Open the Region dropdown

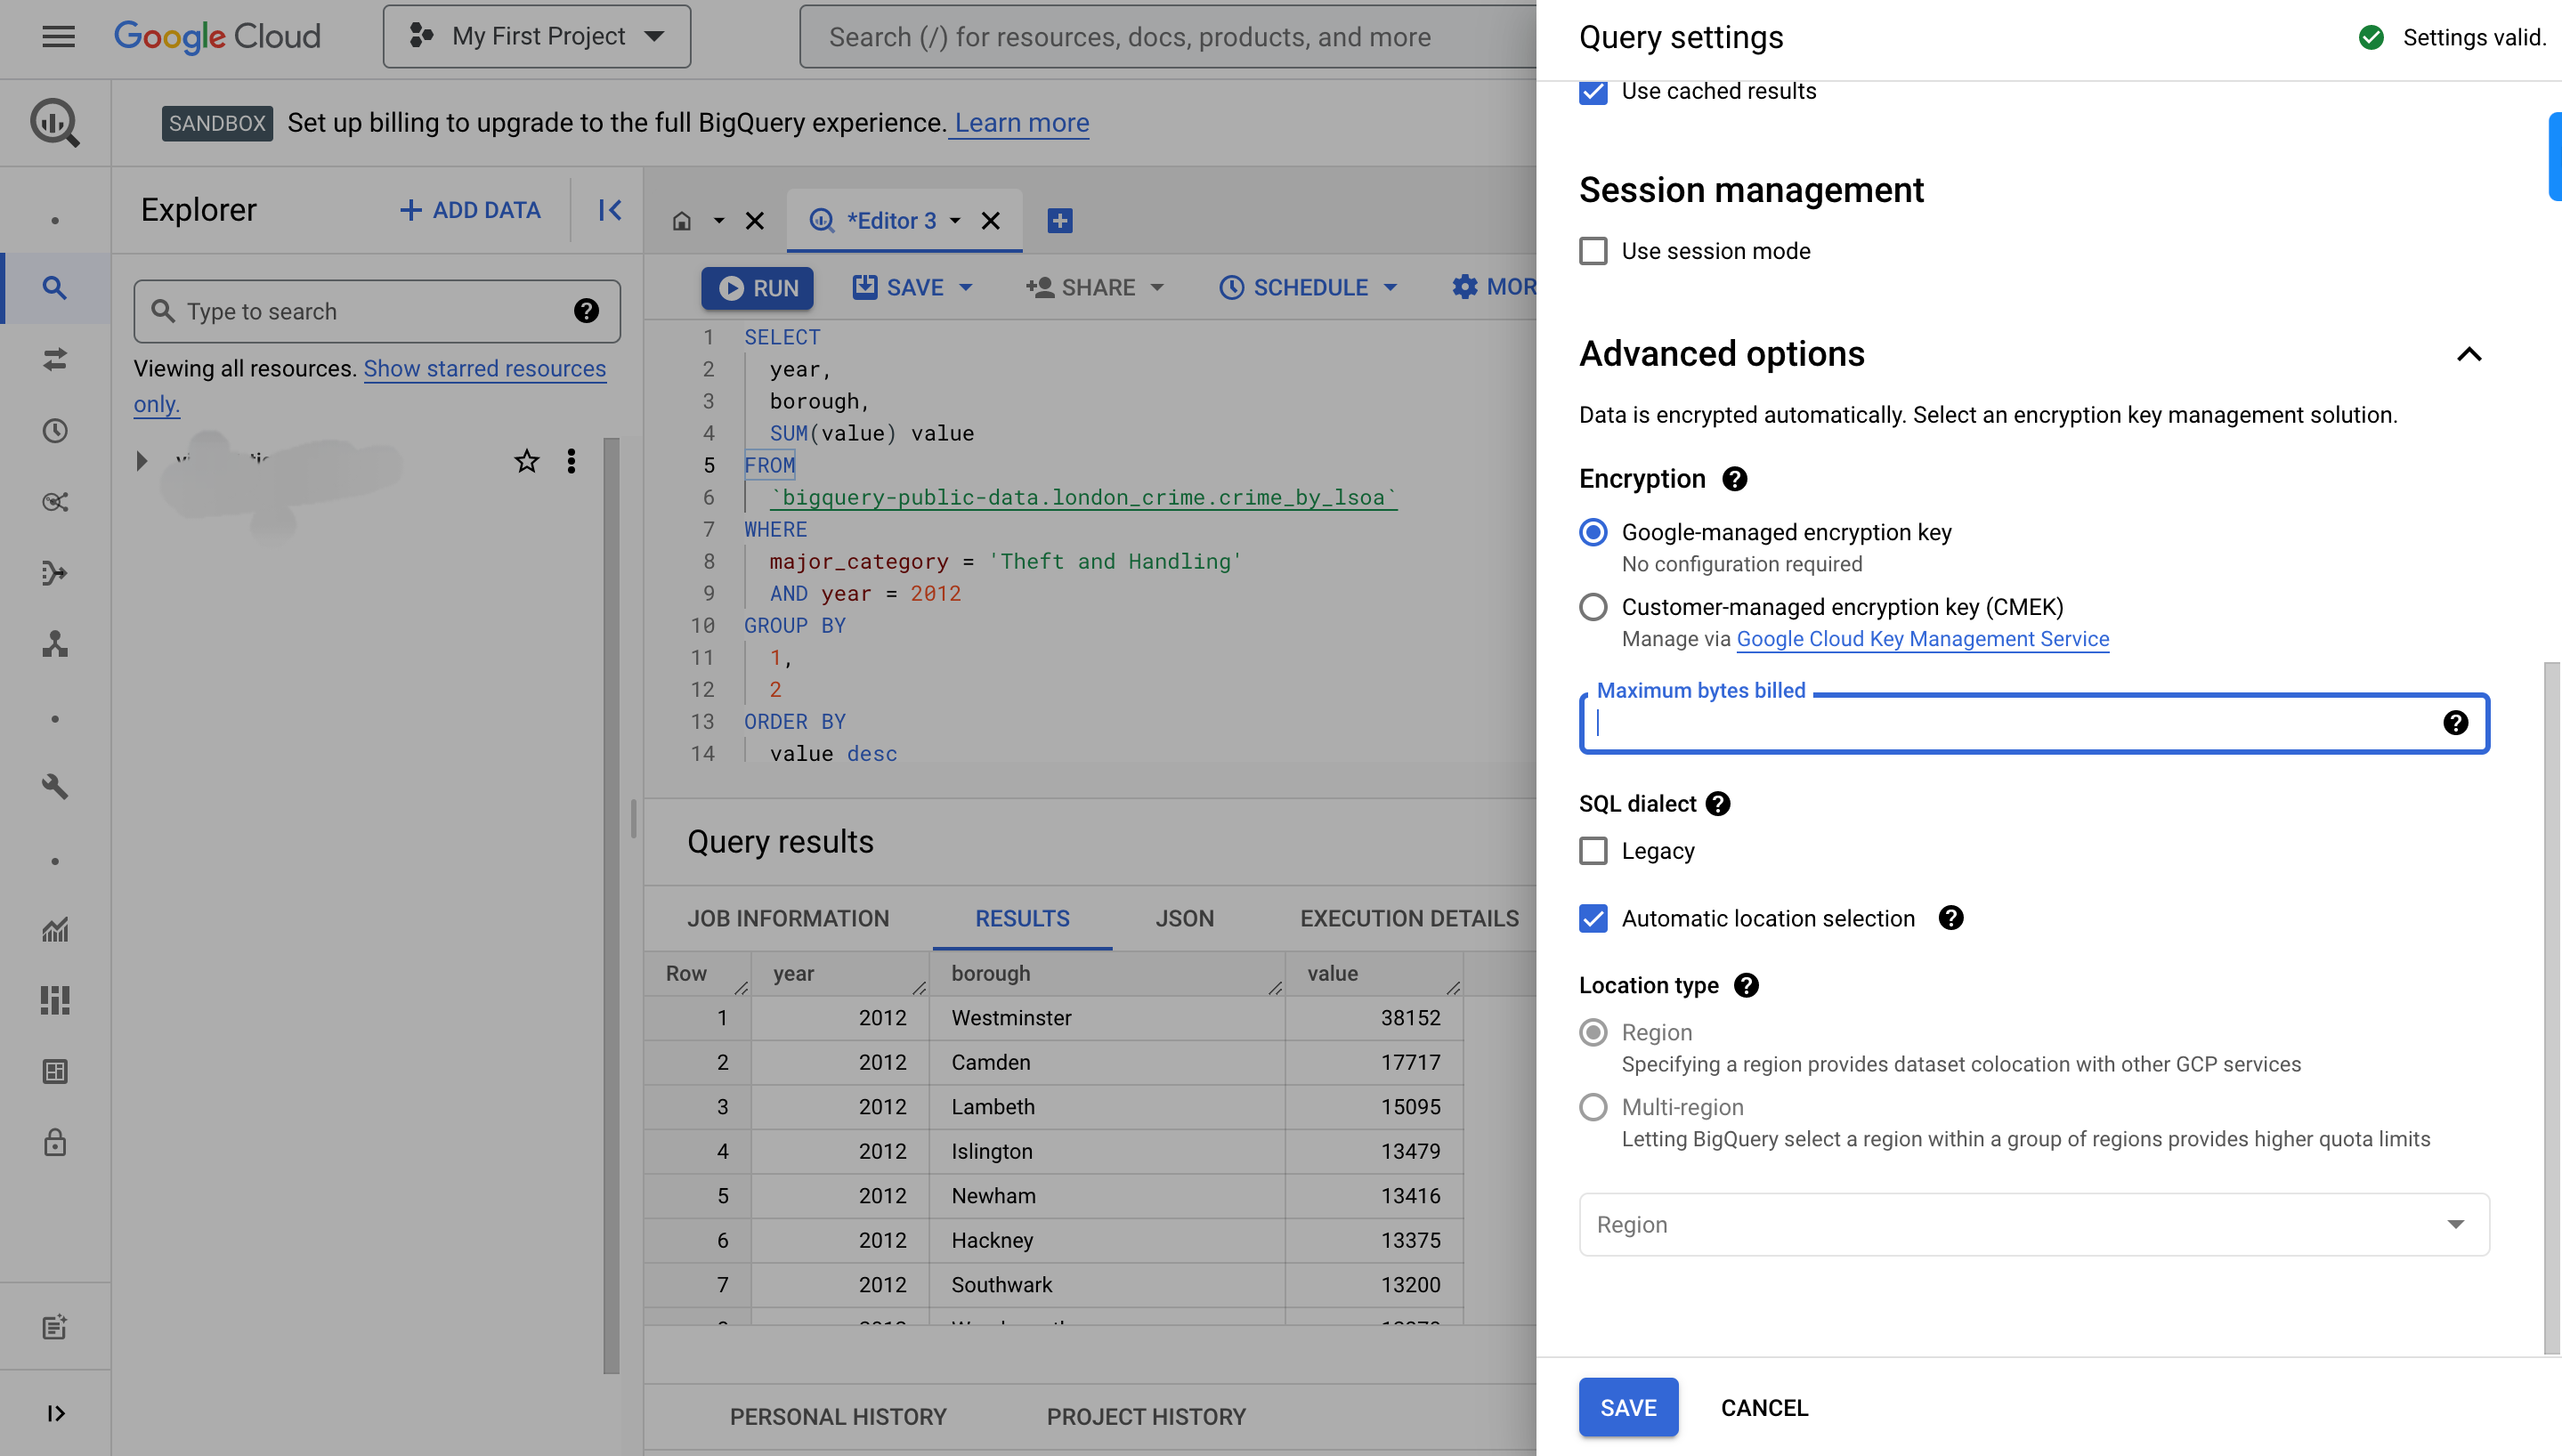coord(2034,1224)
